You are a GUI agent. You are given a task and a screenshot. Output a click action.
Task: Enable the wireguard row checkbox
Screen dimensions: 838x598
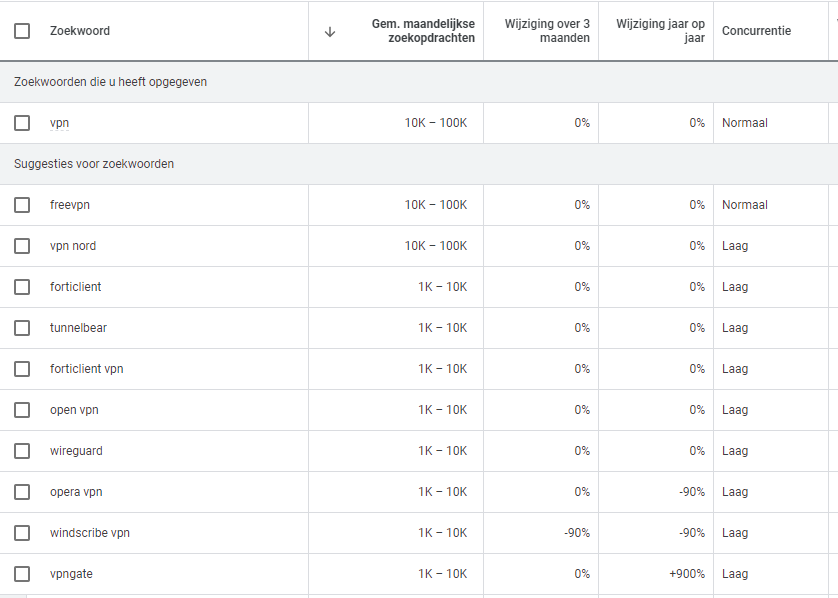coord(22,451)
